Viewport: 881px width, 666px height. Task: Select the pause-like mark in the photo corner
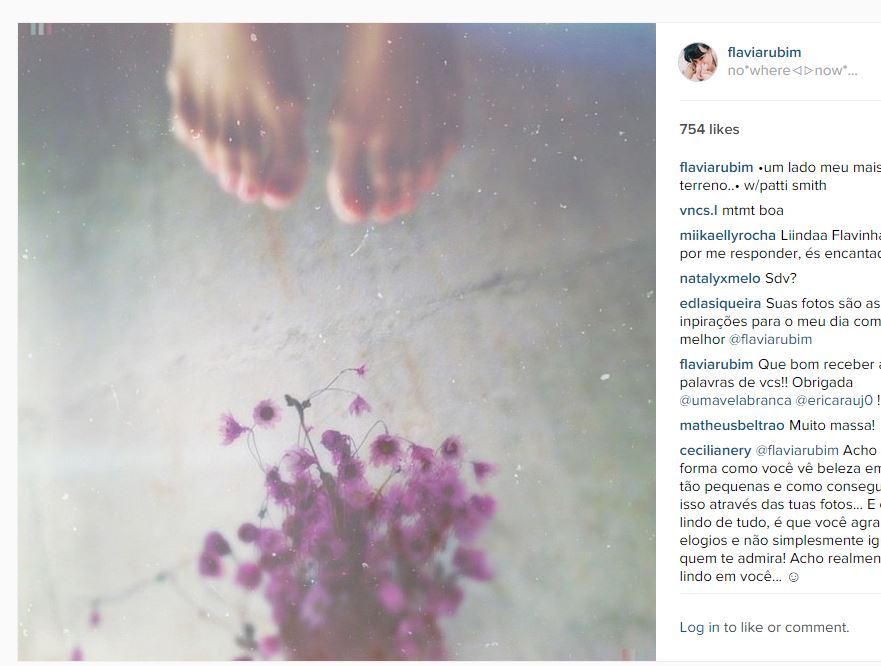point(41,29)
